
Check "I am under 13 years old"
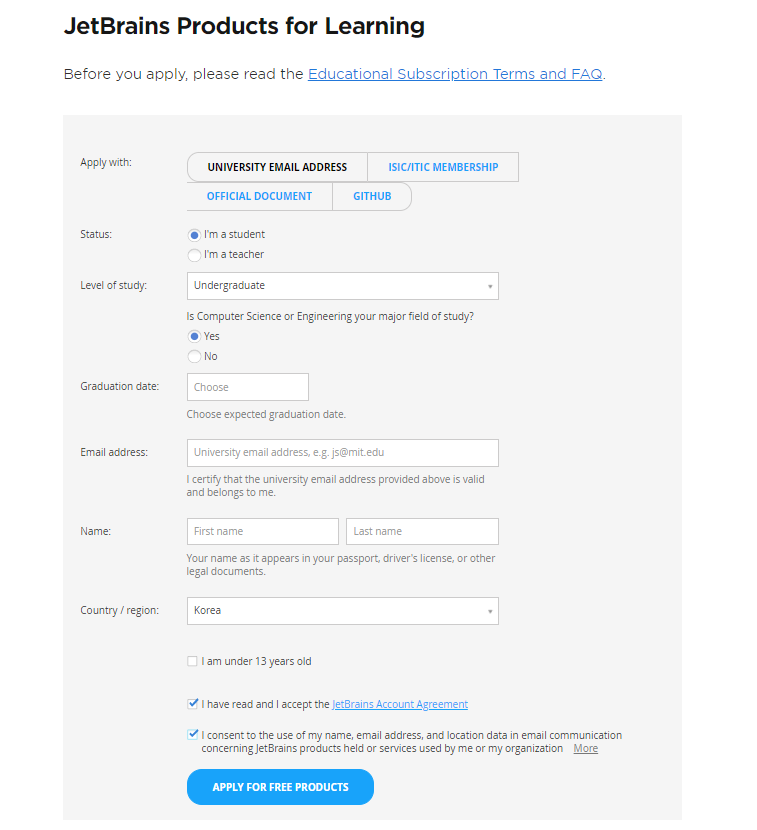click(192, 661)
